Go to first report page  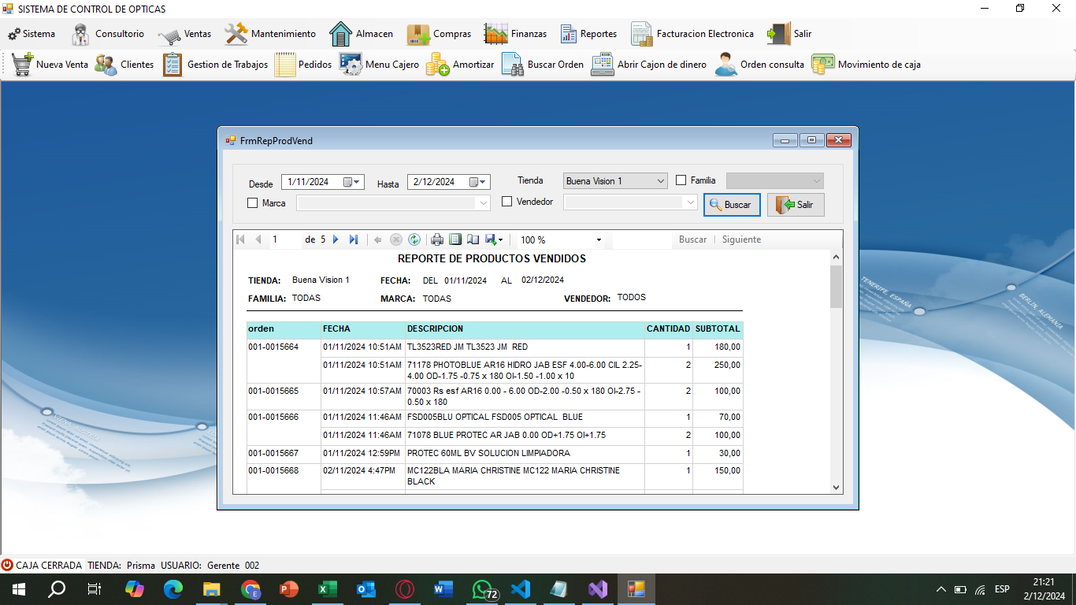(240, 239)
